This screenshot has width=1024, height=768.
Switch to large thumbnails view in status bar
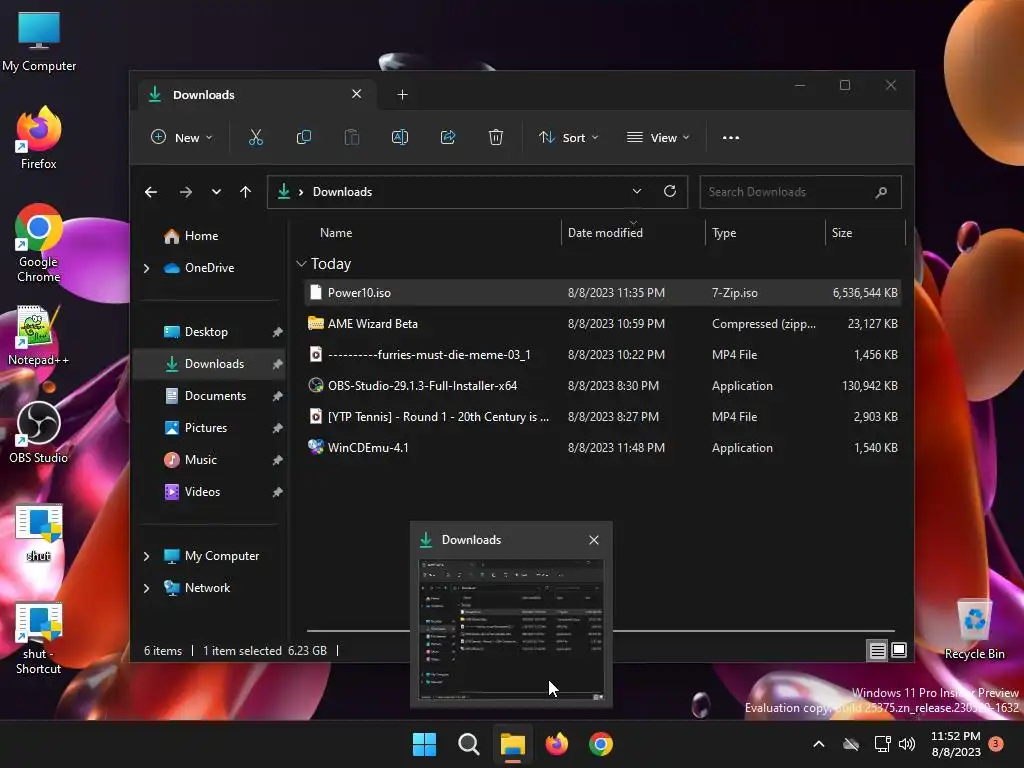pyautogui.click(x=899, y=650)
